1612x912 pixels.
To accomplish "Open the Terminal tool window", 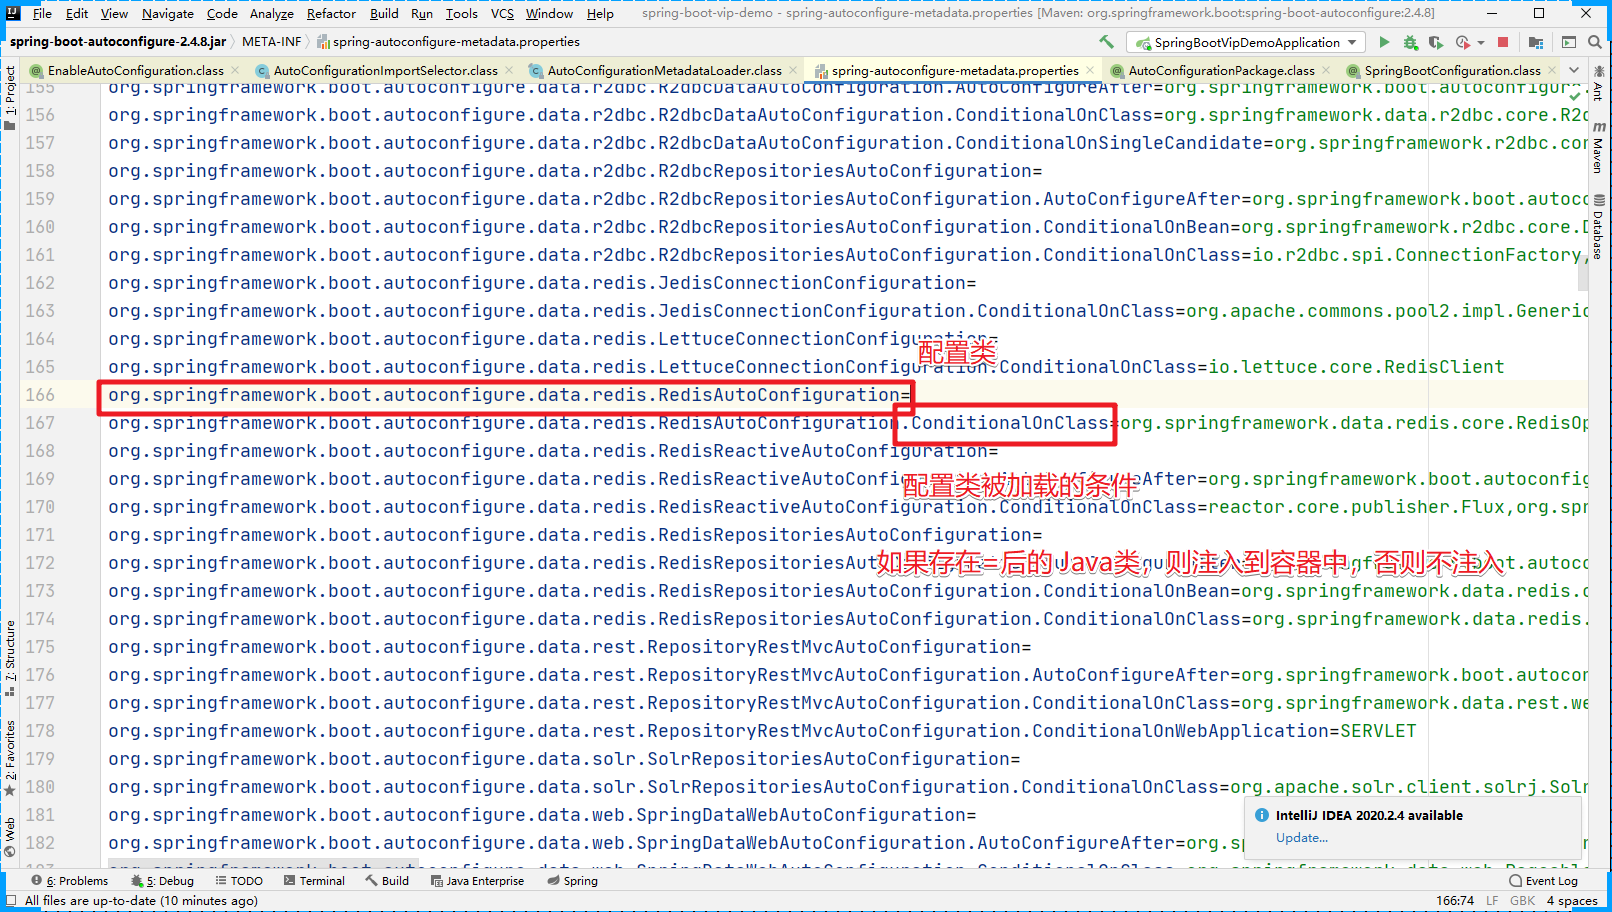I will tap(314, 881).
